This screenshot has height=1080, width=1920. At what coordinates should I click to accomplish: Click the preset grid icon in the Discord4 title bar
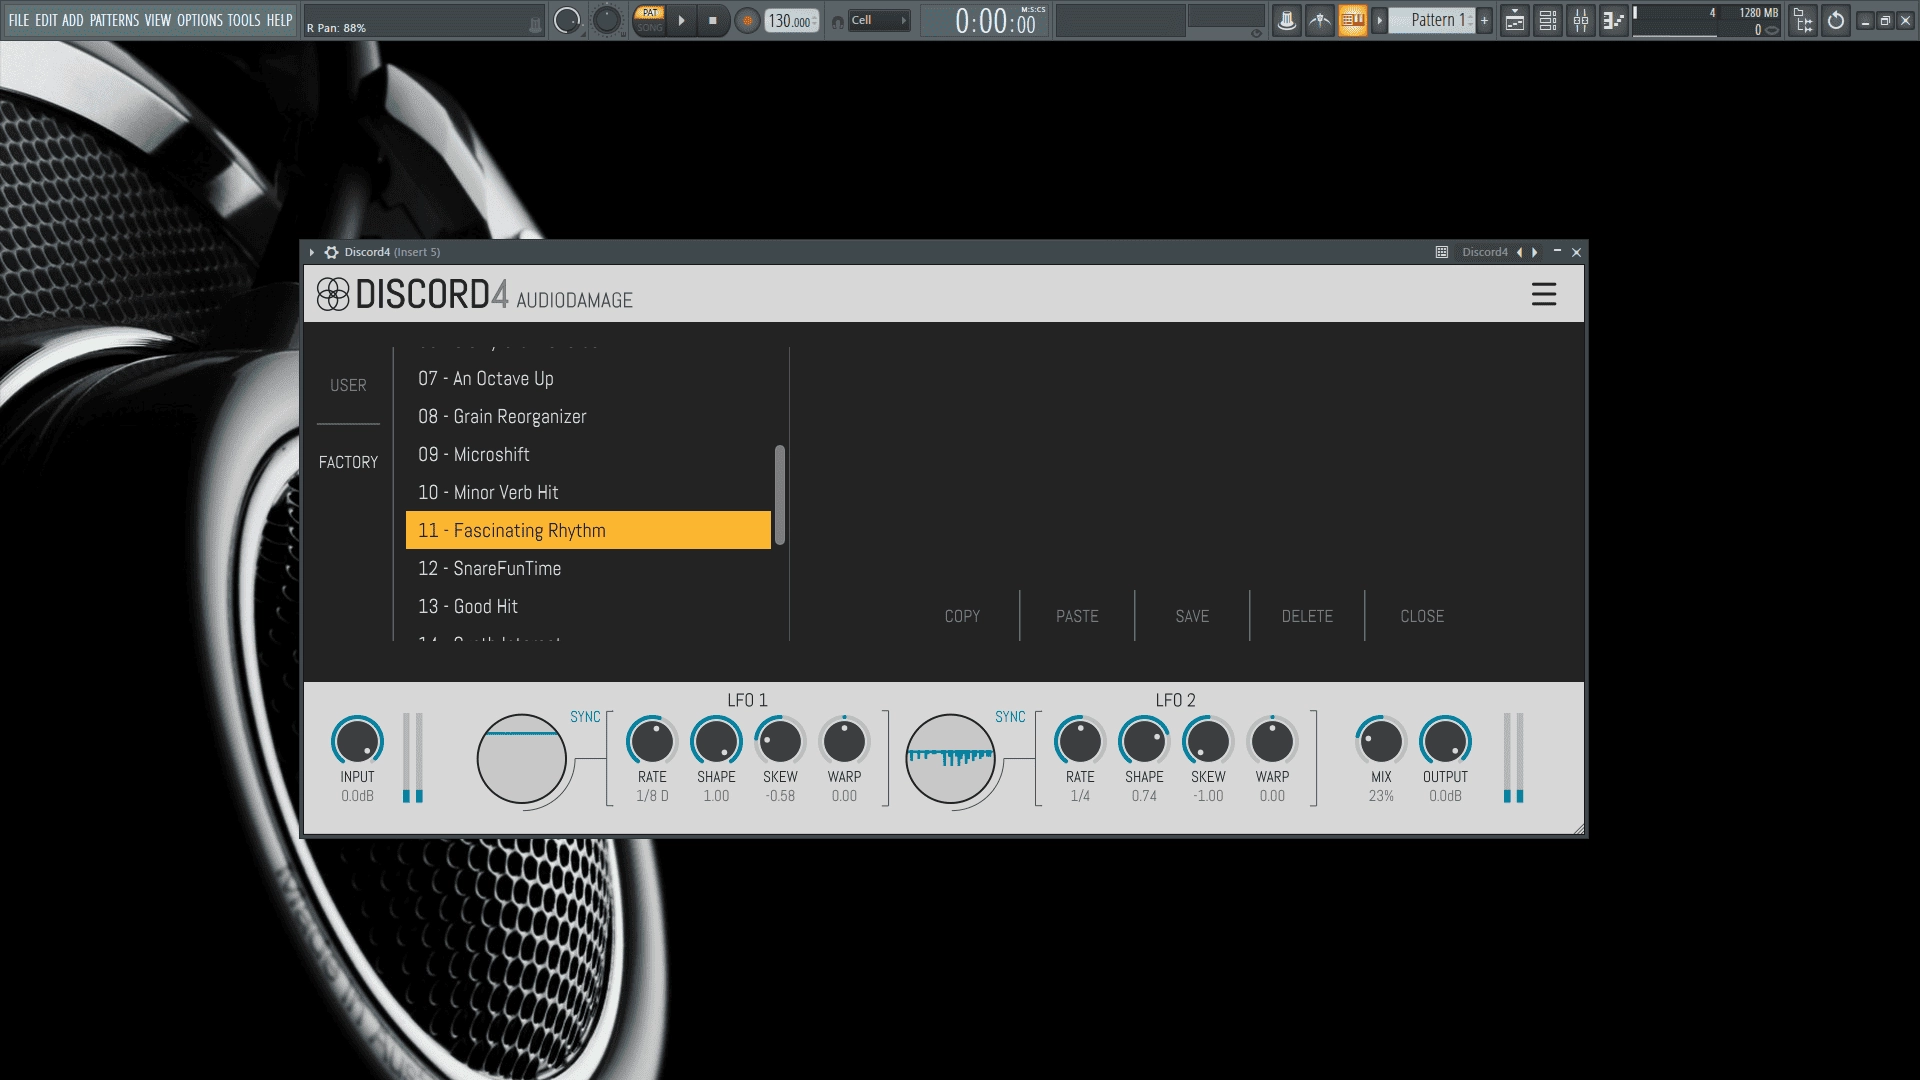point(1442,252)
